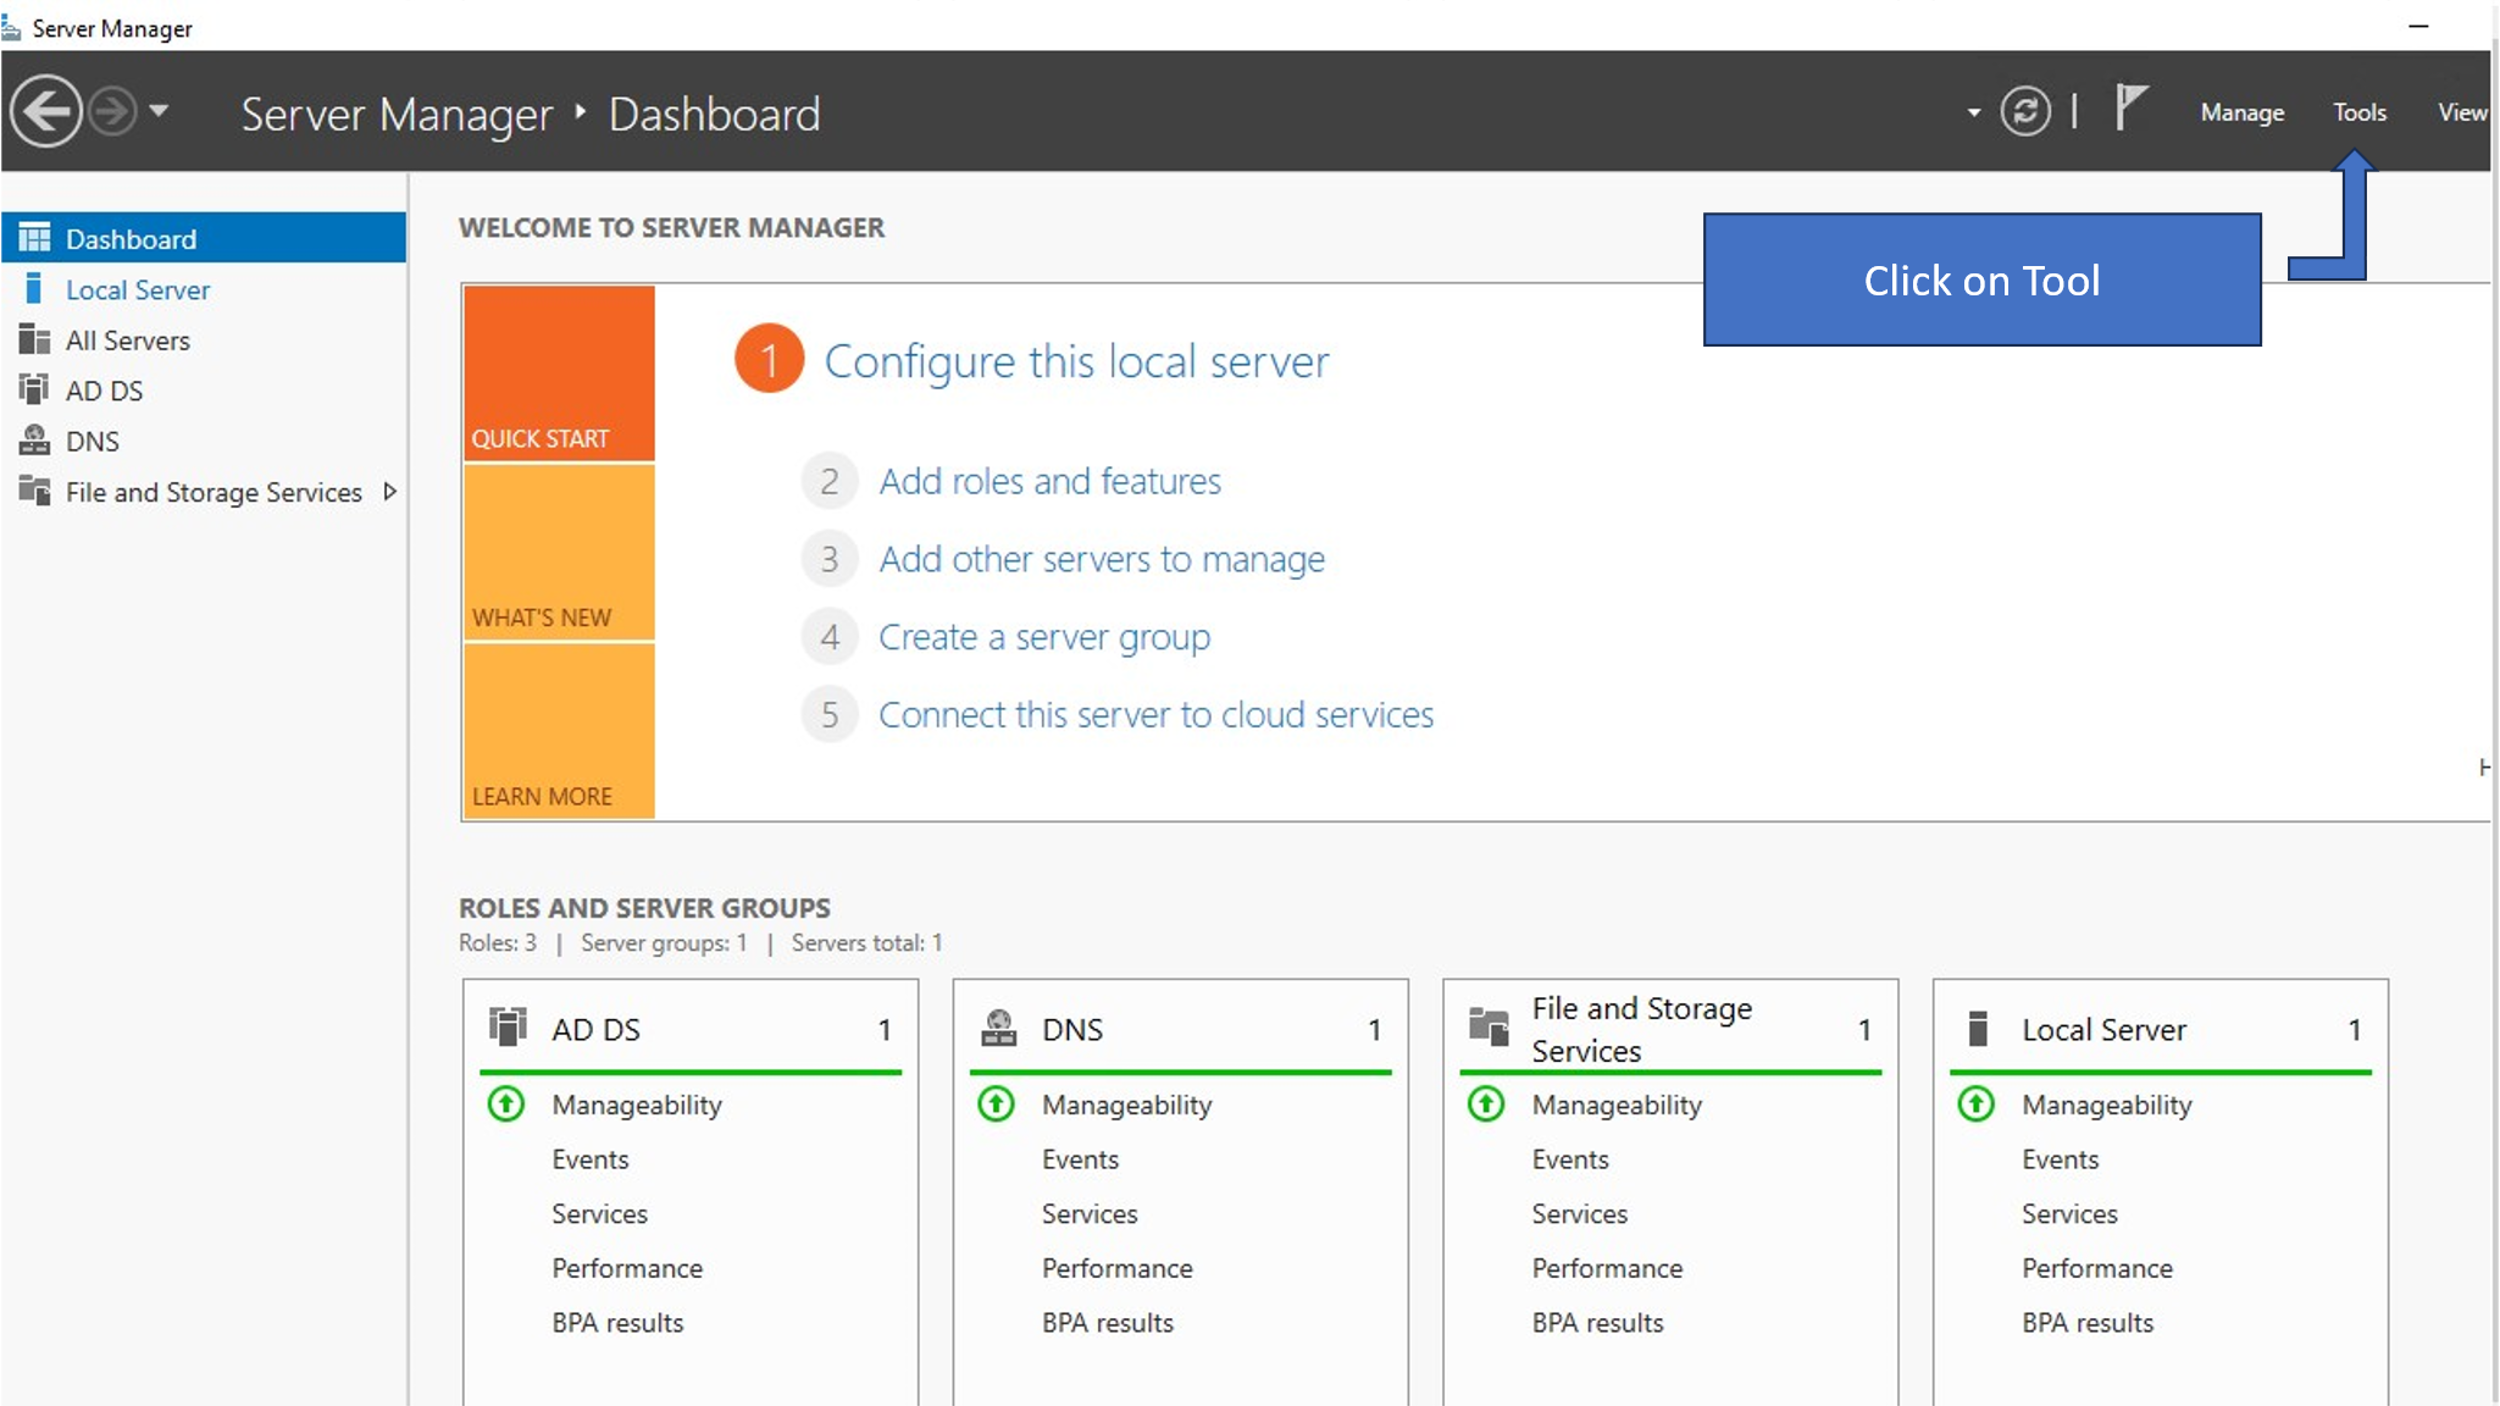2500x1406 pixels.
Task: Click the Local Server tile header
Action: tap(2161, 1029)
